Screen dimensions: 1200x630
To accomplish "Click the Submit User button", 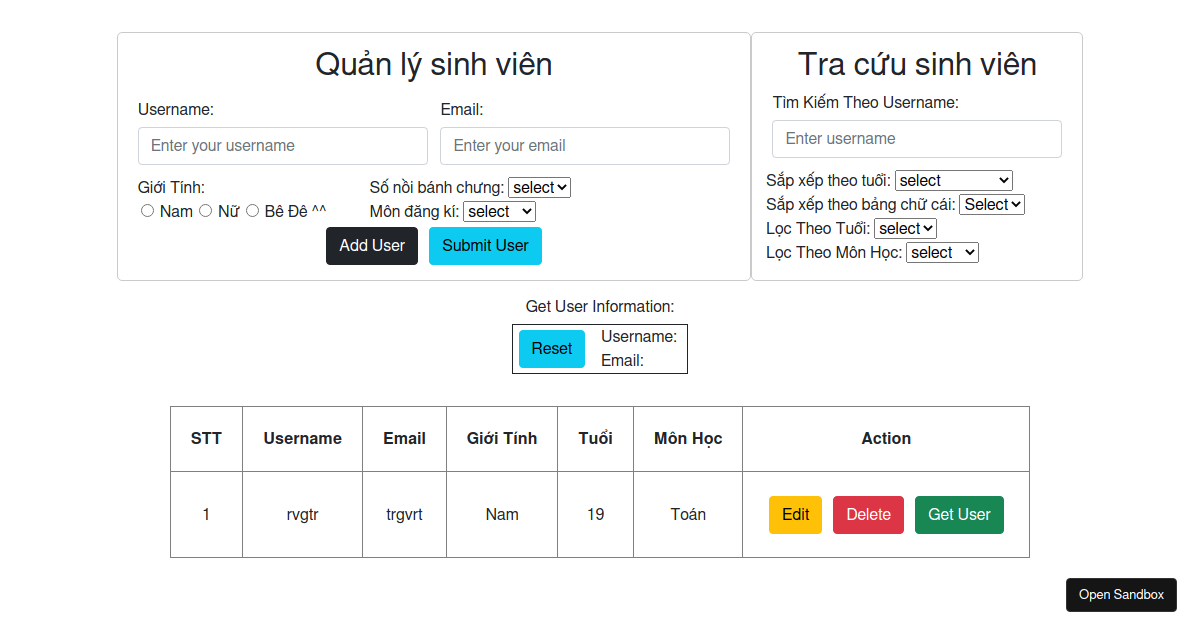I will pyautogui.click(x=485, y=246).
